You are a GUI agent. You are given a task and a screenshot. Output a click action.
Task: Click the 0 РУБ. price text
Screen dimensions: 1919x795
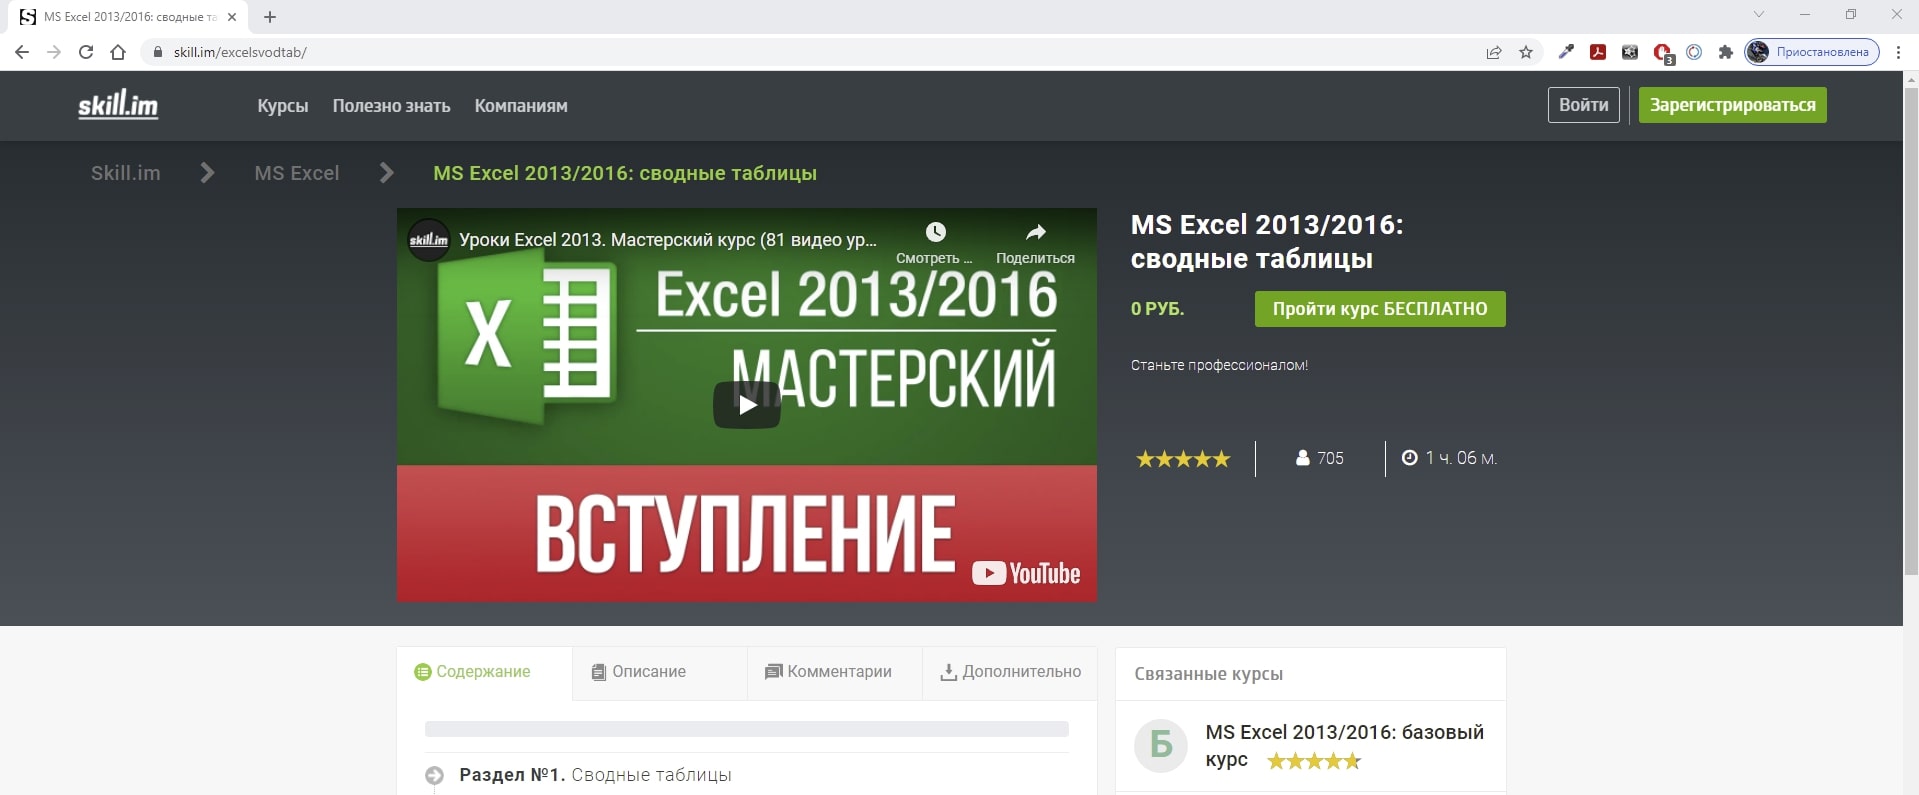[1157, 309]
